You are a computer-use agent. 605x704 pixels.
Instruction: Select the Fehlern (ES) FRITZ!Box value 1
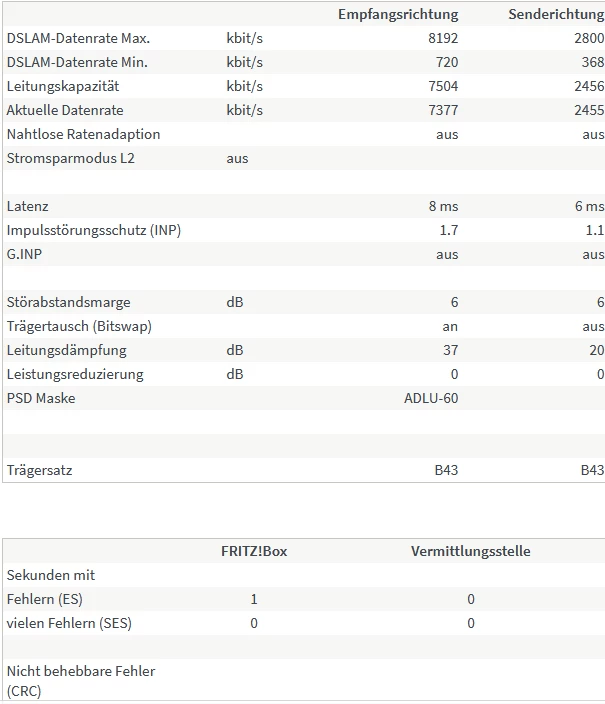254,599
